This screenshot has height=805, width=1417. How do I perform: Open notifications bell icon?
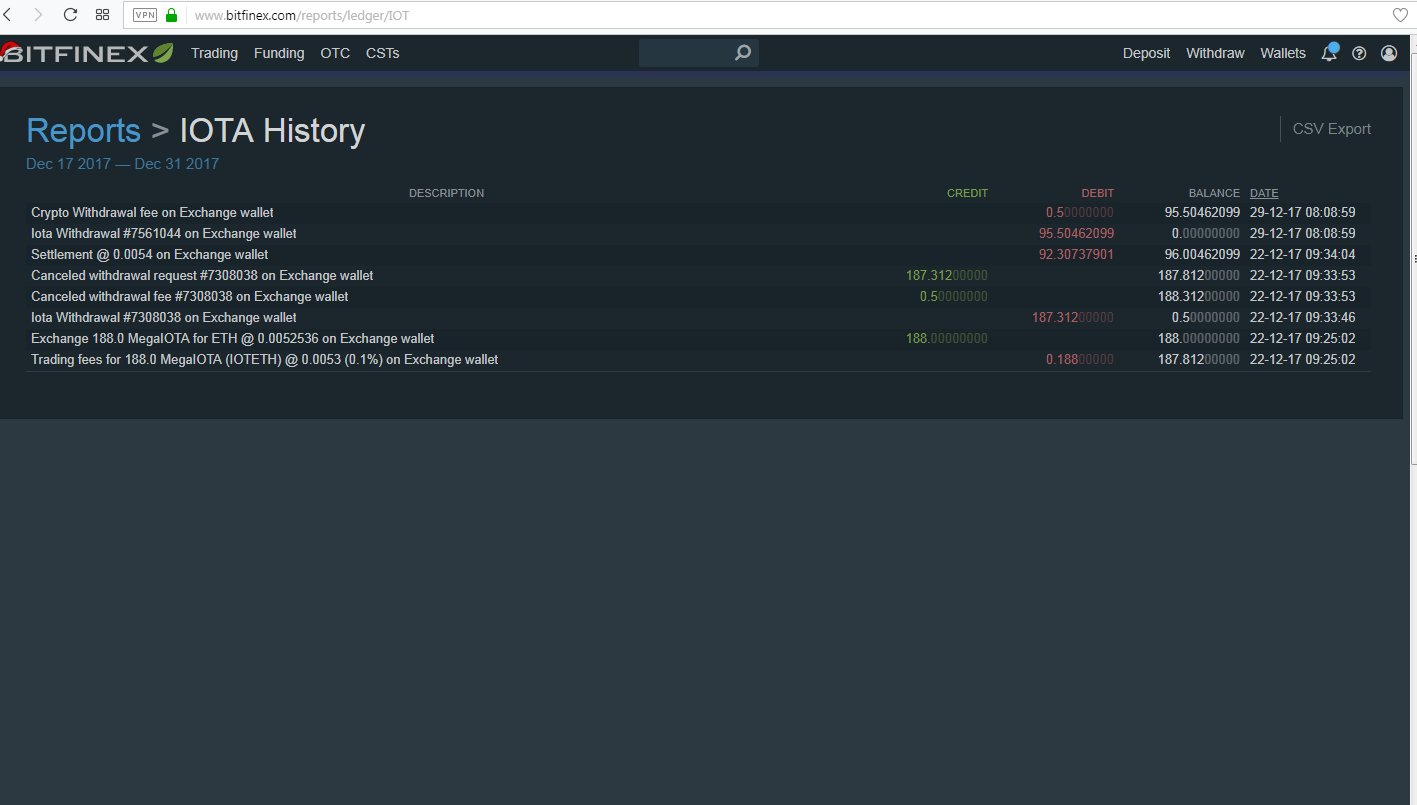[1329, 53]
